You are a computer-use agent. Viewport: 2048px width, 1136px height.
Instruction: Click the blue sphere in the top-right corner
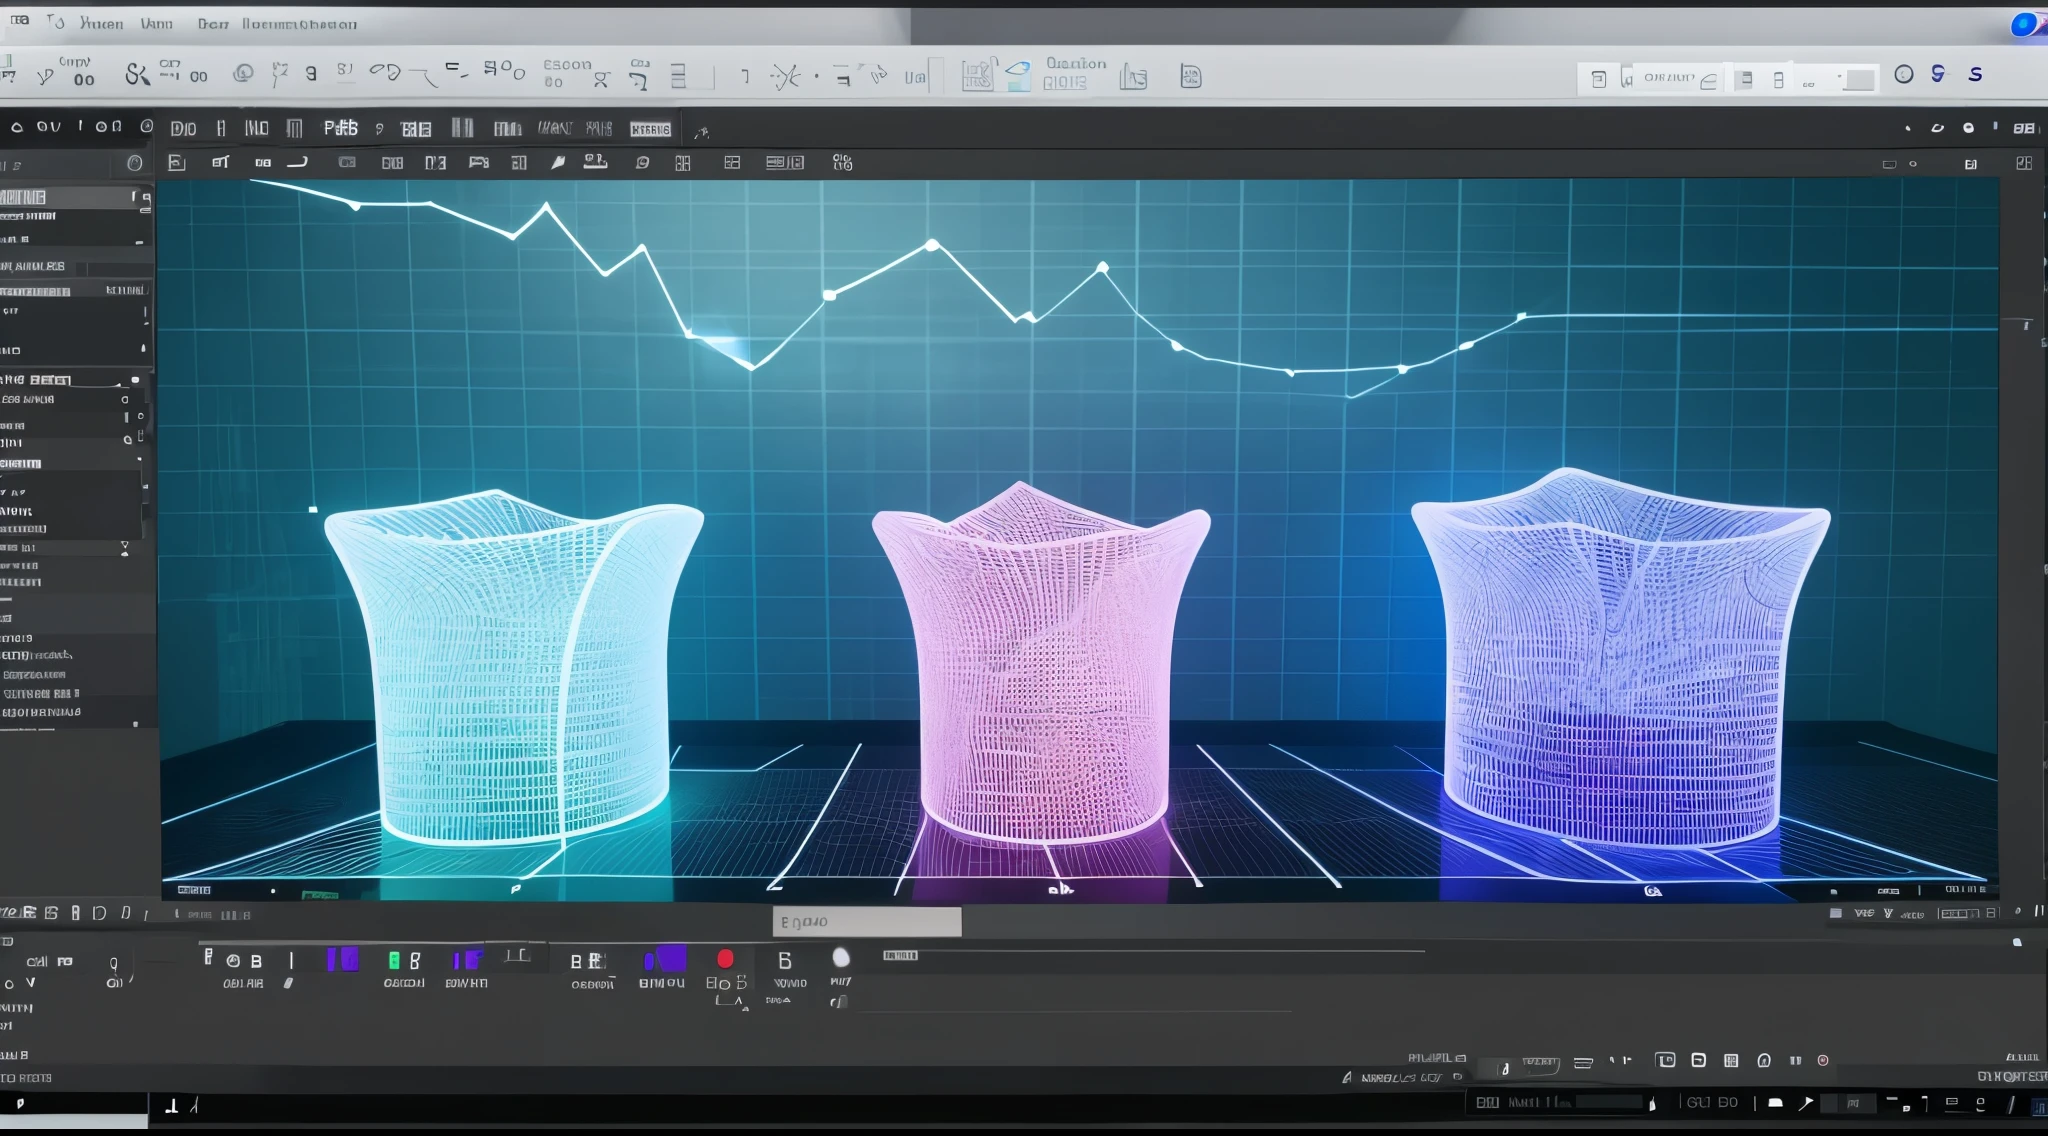[x=2024, y=24]
